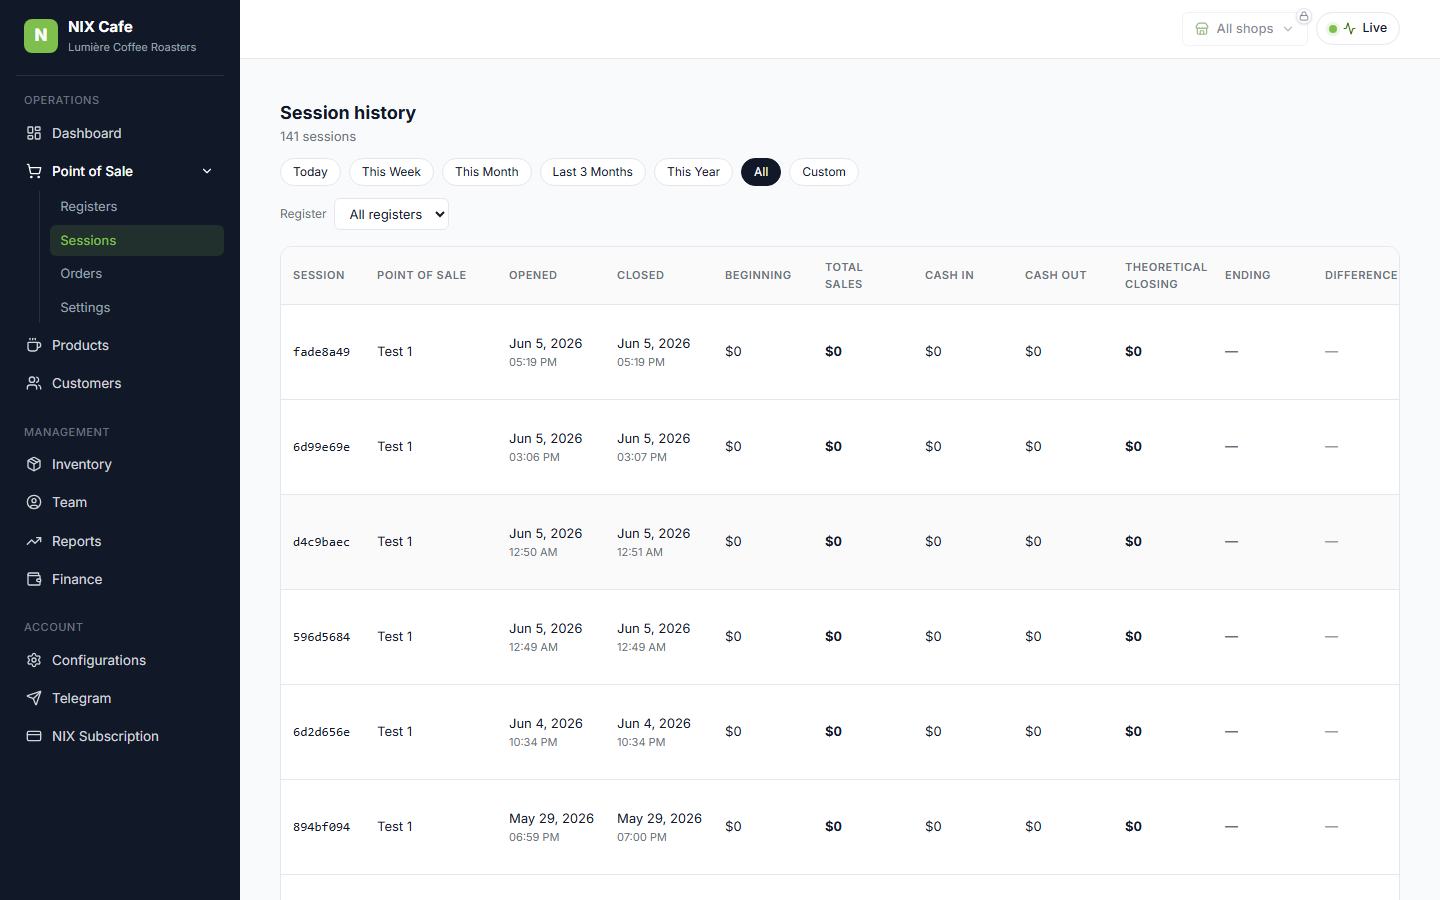Click the lock icon above All shops
The width and height of the screenshot is (1440, 900).
click(x=1304, y=16)
